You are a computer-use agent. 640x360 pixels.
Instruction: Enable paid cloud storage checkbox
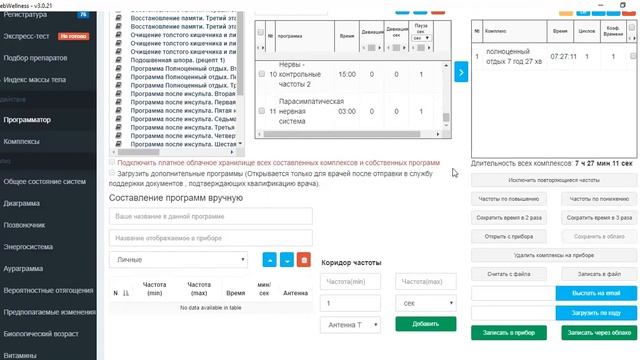tap(112, 162)
